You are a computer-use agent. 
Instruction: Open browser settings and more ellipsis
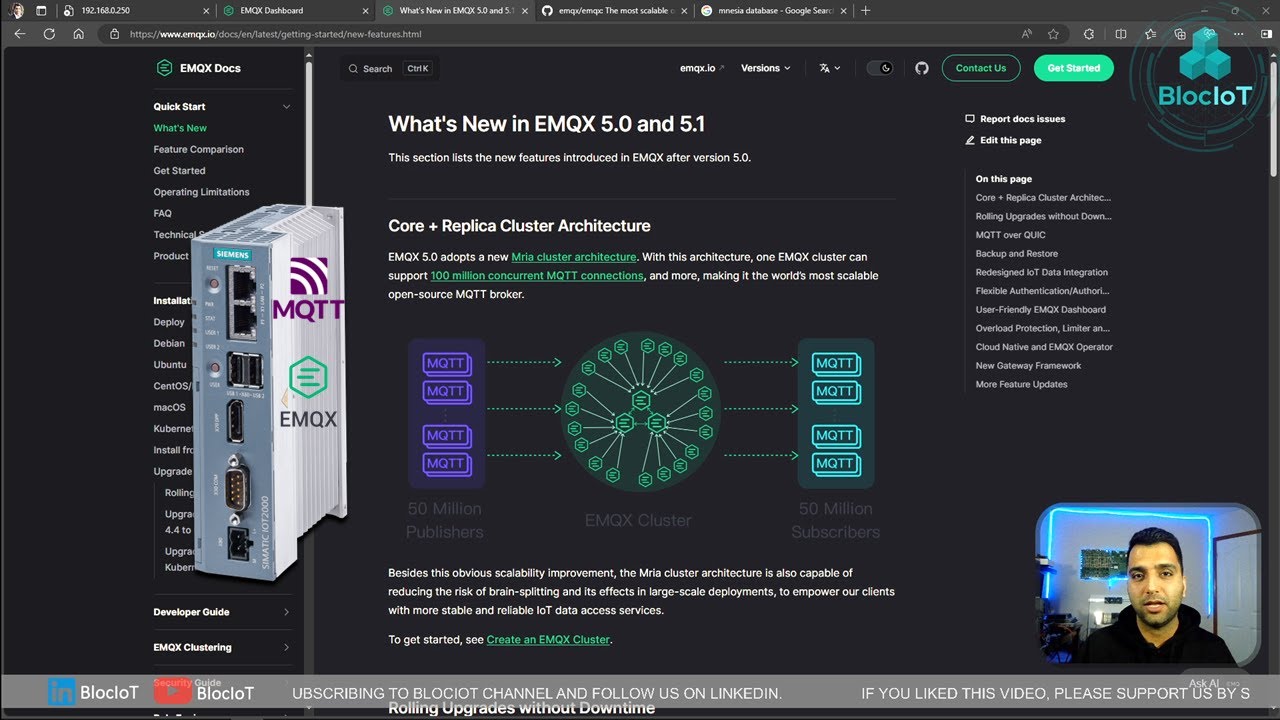pyautogui.click(x=1239, y=33)
